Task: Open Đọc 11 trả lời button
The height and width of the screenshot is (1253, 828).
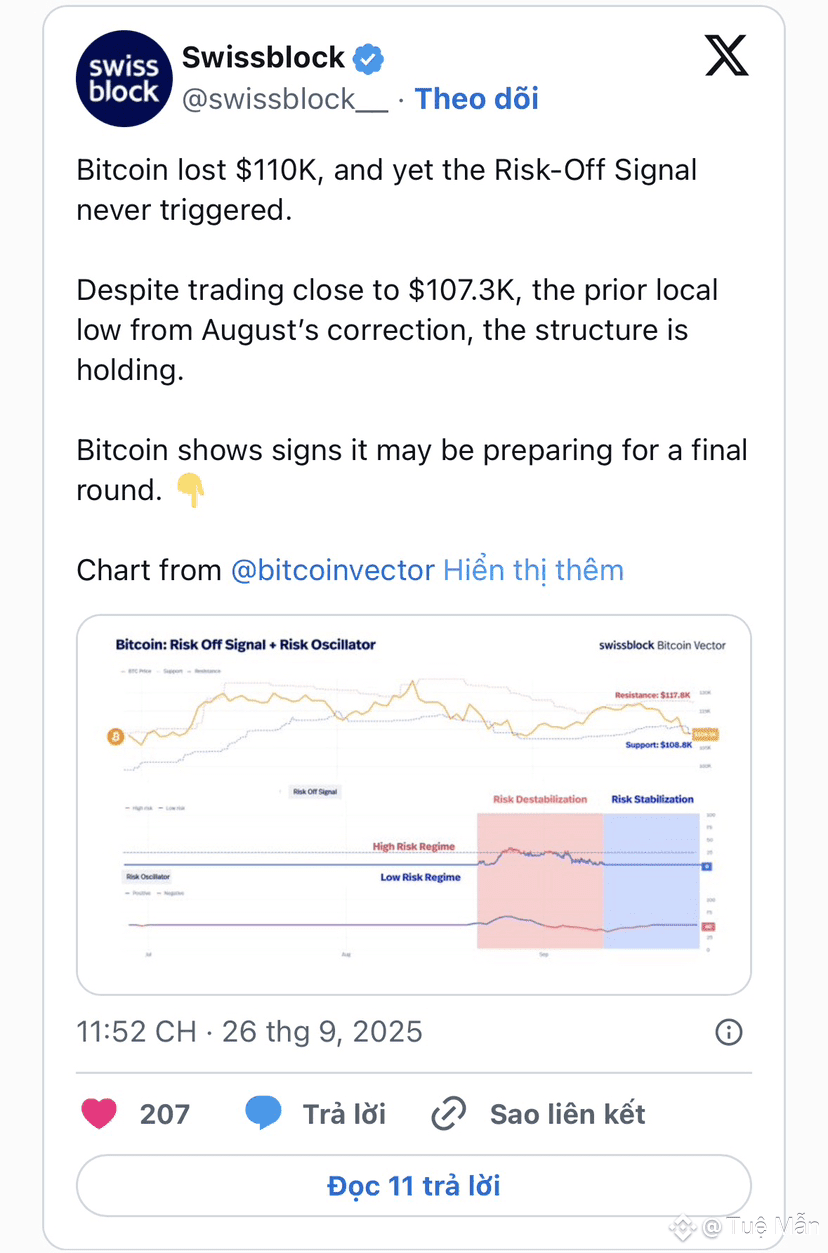Action: (x=414, y=1186)
